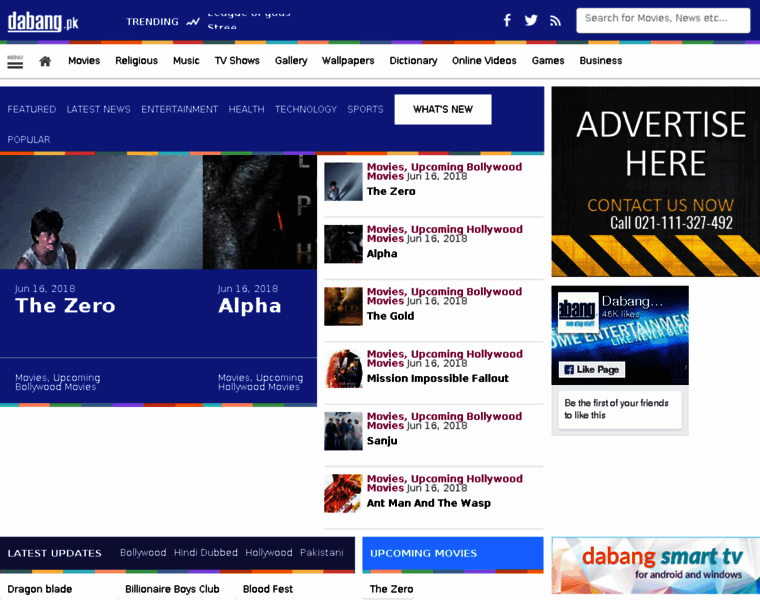Filter latest updates by Hollywood
Image resolution: width=760 pixels, height=600 pixels.
pos(269,553)
